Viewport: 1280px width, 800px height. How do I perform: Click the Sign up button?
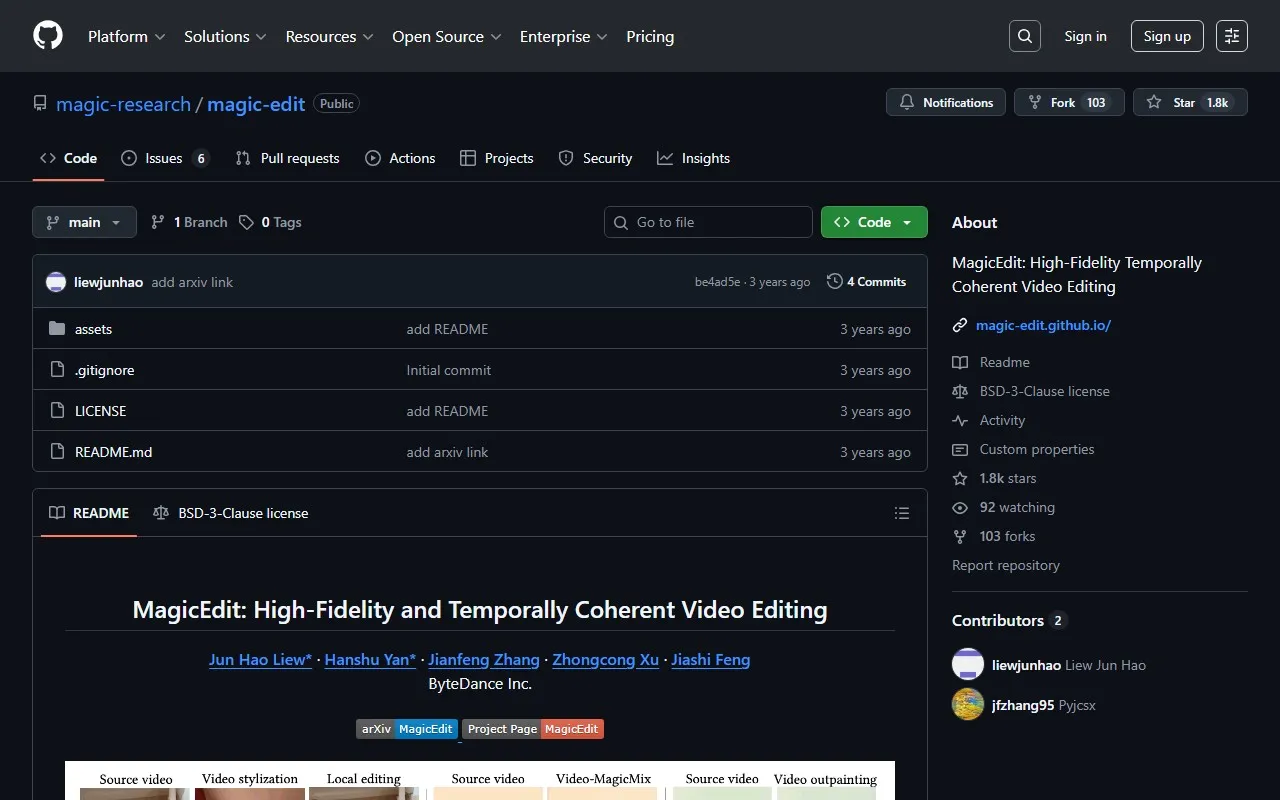tap(1167, 36)
